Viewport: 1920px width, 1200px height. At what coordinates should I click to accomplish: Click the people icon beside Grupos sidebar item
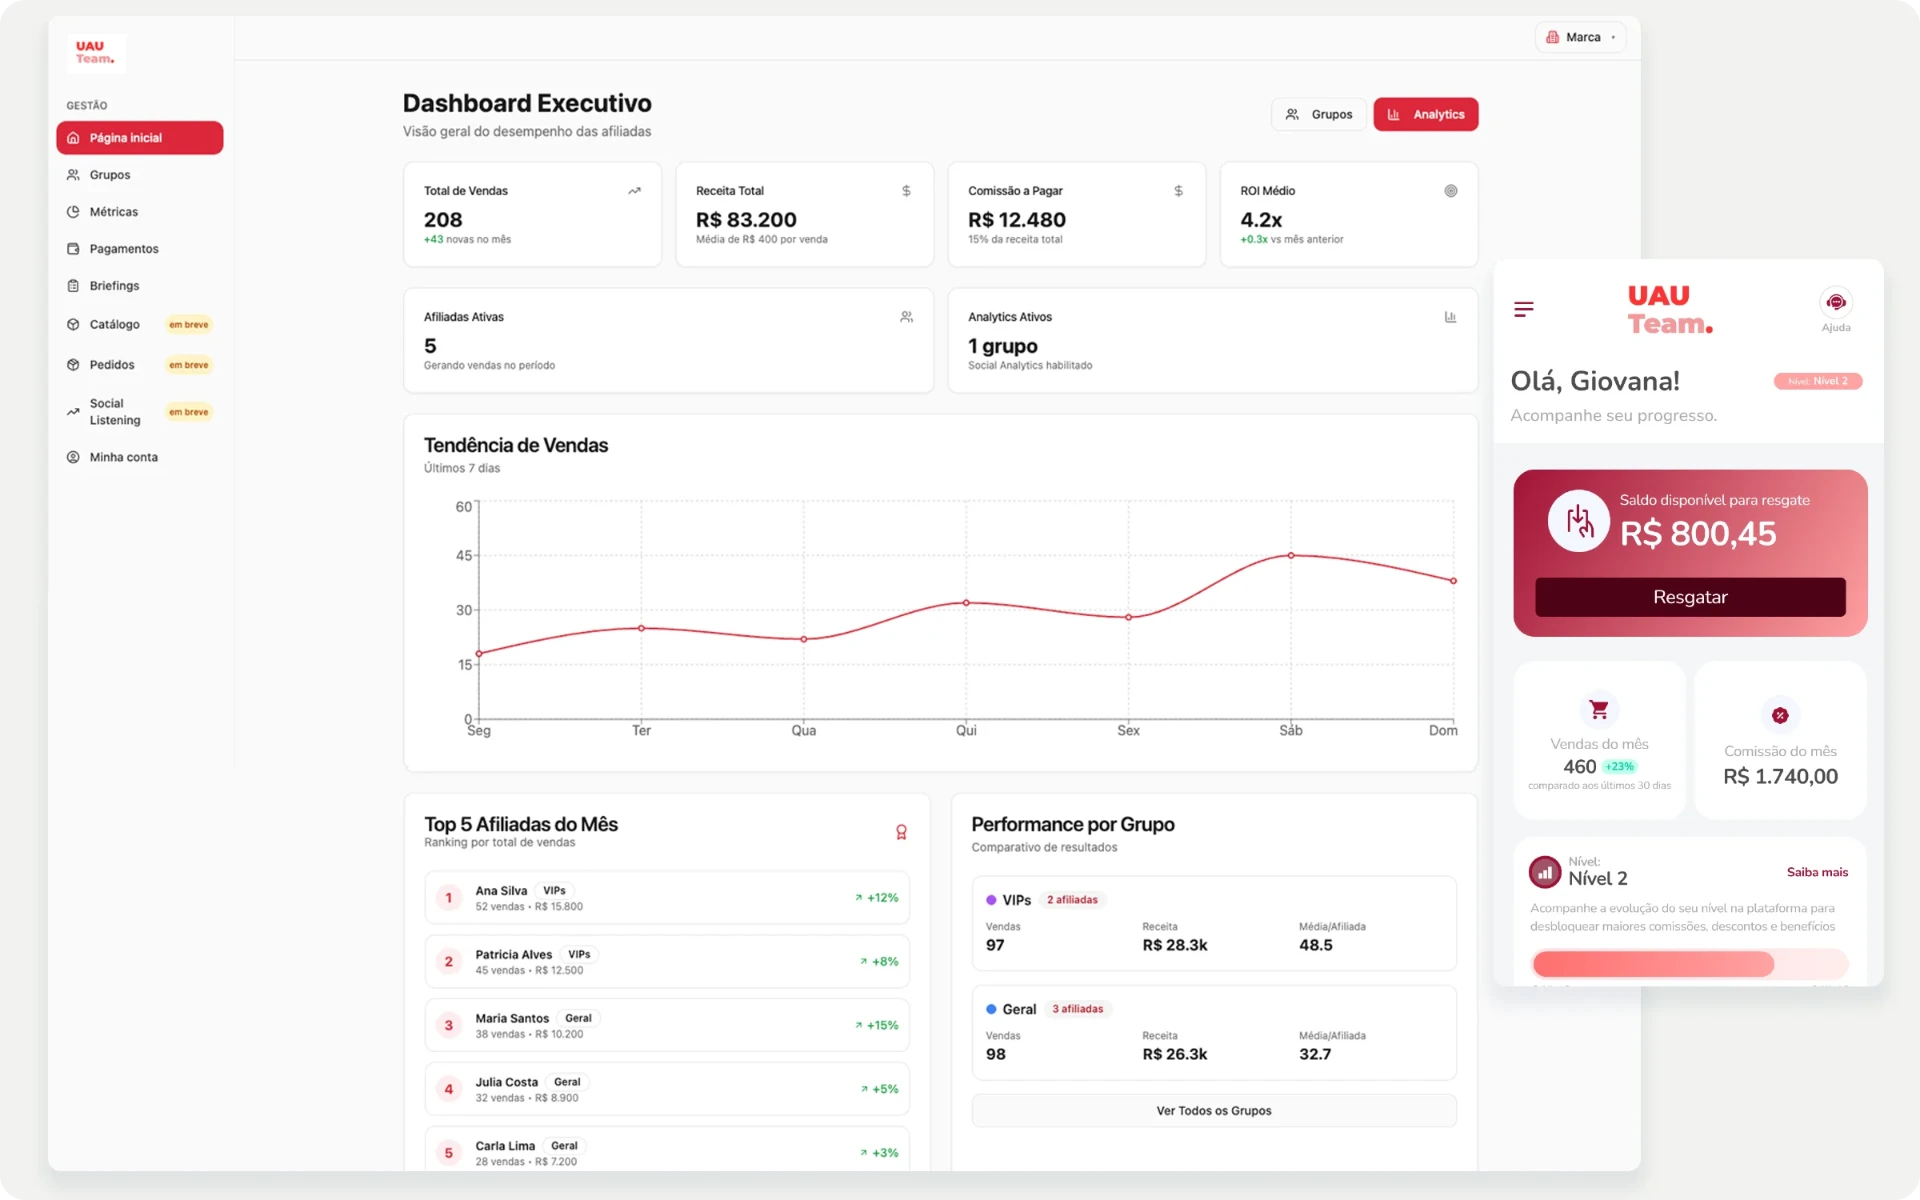[73, 175]
